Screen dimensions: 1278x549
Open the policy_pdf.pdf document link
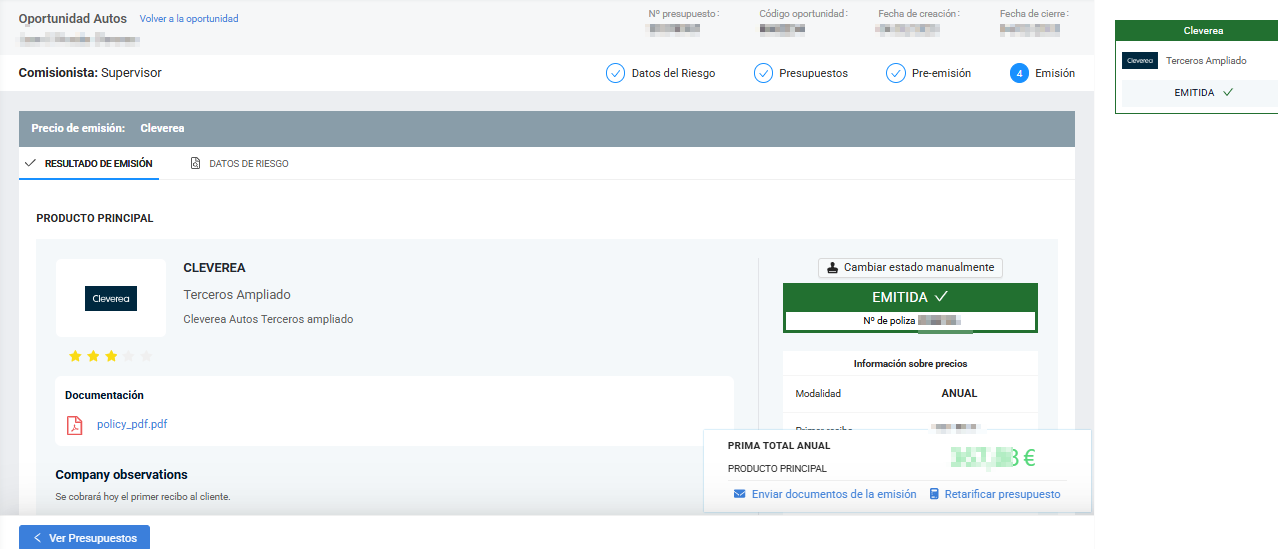pos(132,424)
